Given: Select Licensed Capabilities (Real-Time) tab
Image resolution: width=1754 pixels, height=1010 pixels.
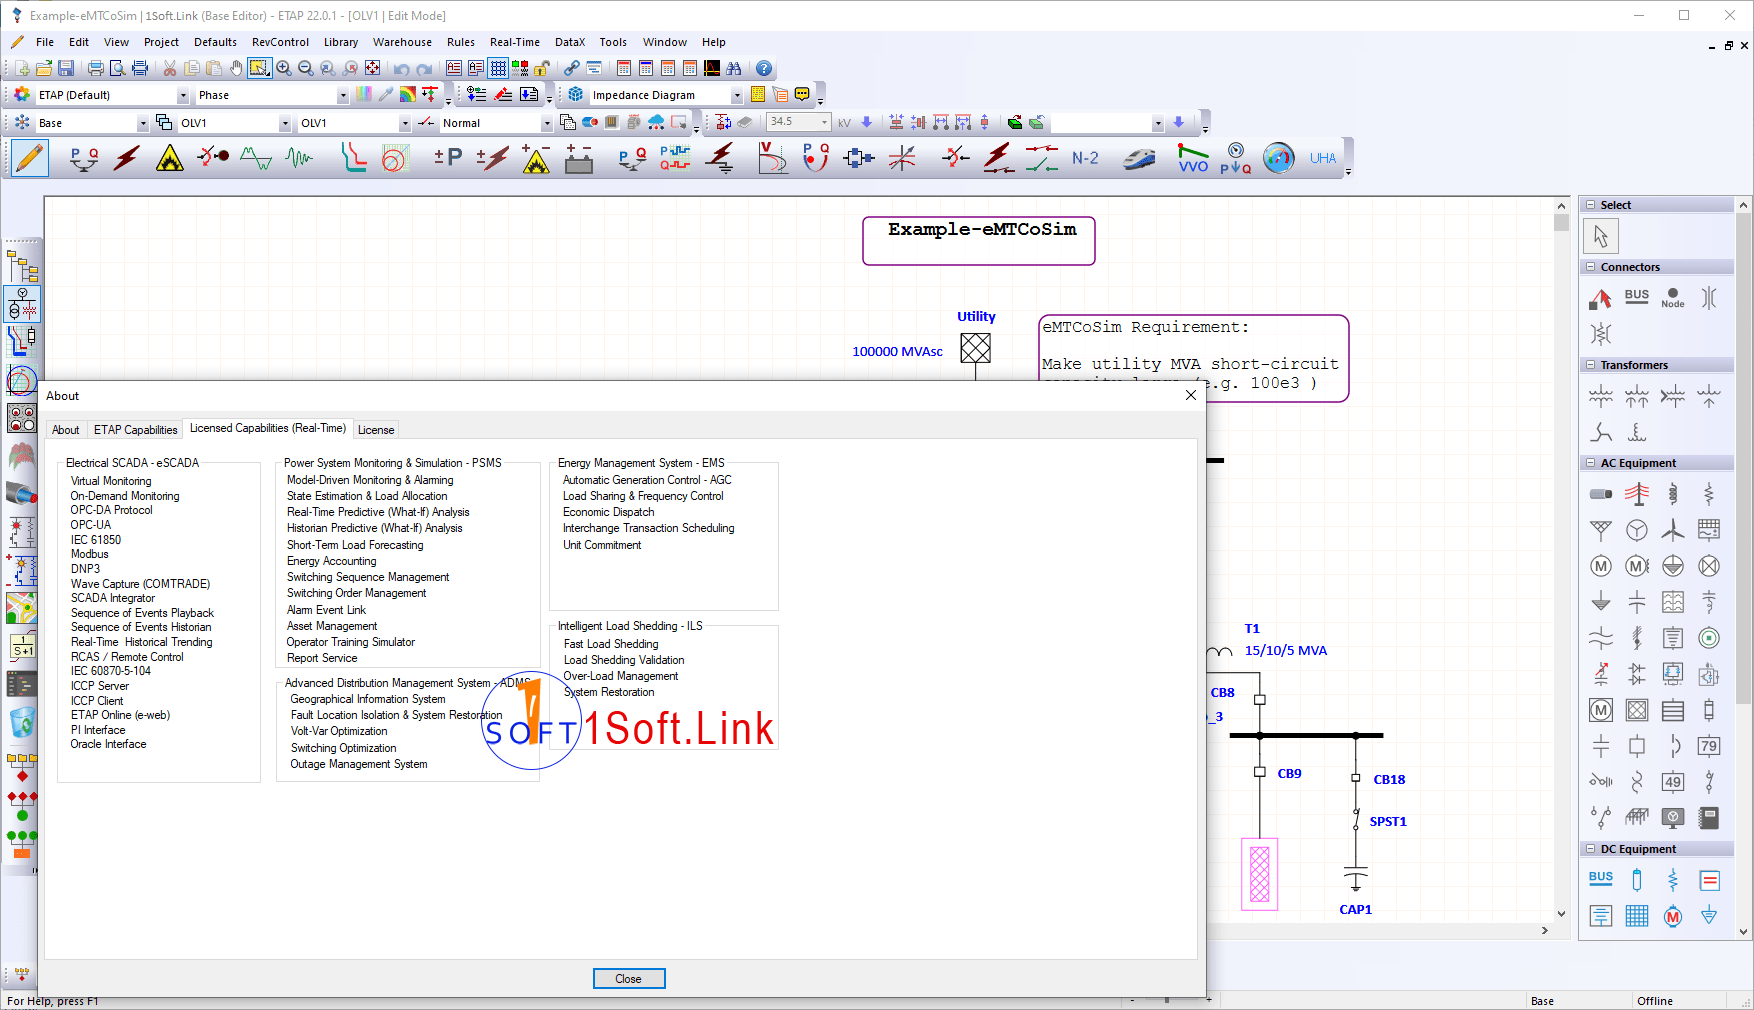Looking at the screenshot, I should pos(268,428).
